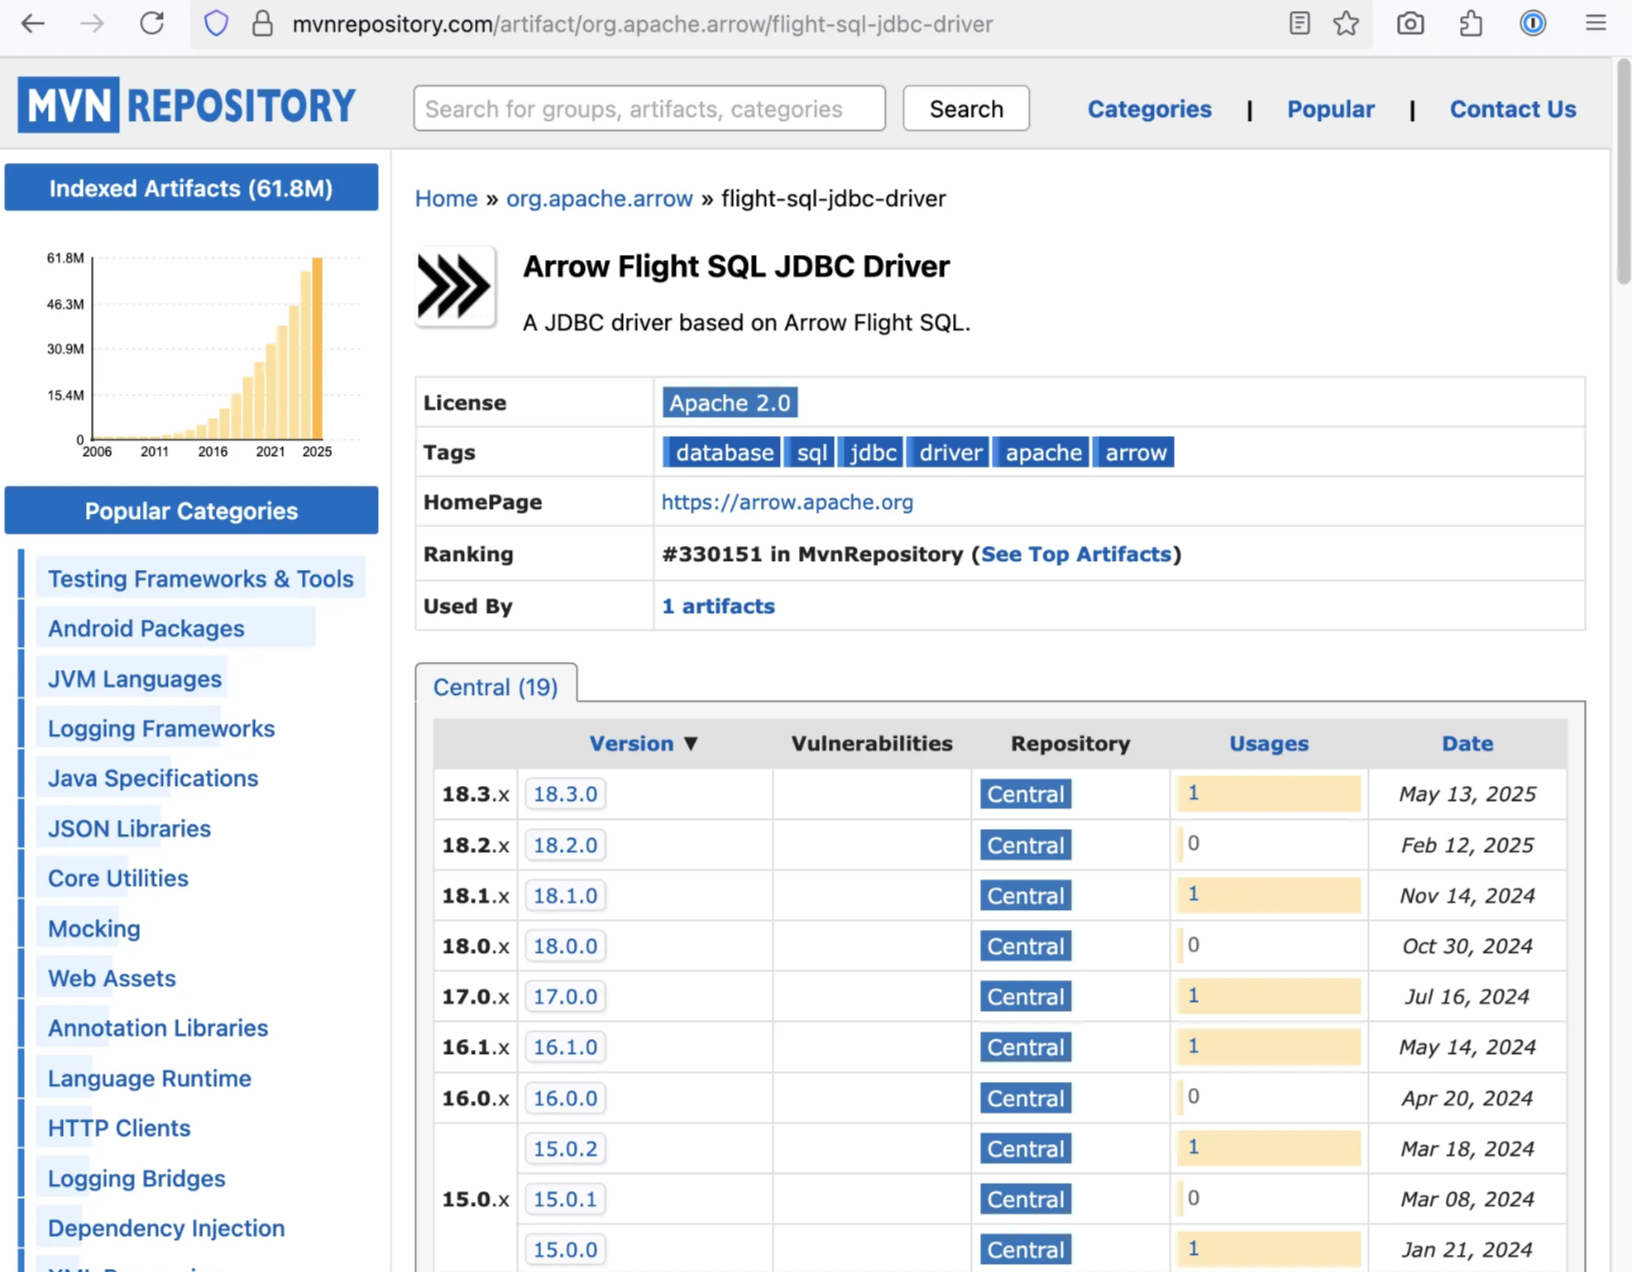Open the tracking protection shield icon
Image resolution: width=1632 pixels, height=1272 pixels.
coord(216,24)
